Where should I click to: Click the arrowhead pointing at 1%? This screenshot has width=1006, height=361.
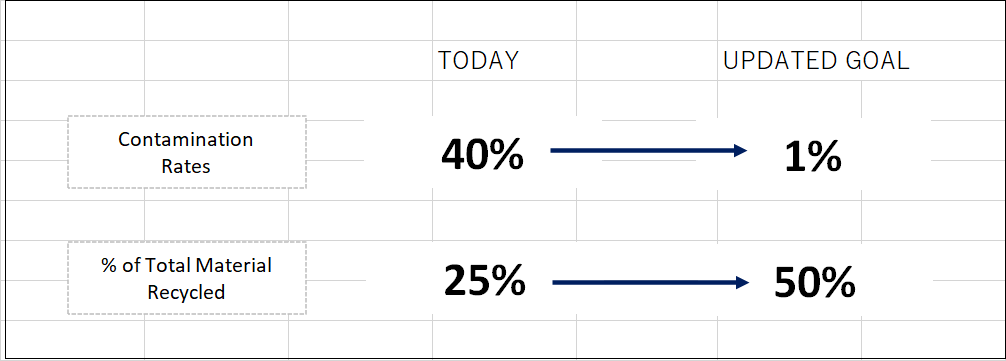741,151
